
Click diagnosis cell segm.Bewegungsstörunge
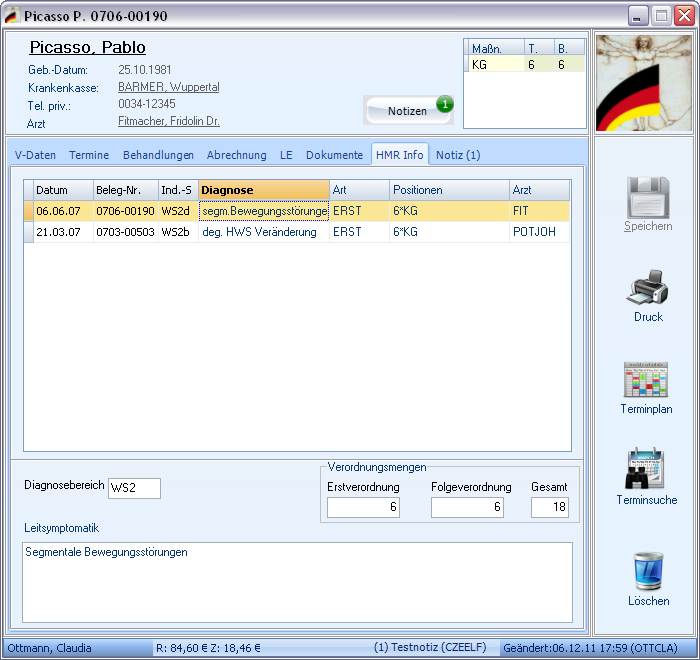[264, 211]
